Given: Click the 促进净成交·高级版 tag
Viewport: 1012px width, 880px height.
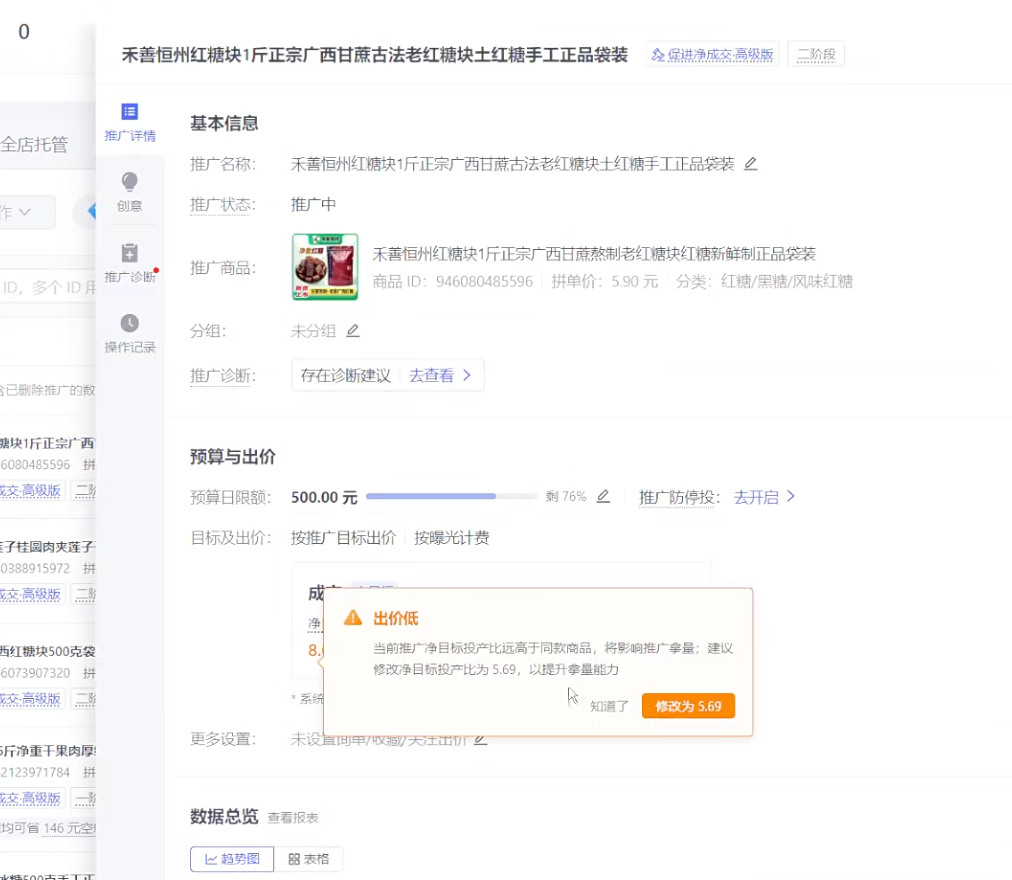Looking at the screenshot, I should click(x=712, y=55).
